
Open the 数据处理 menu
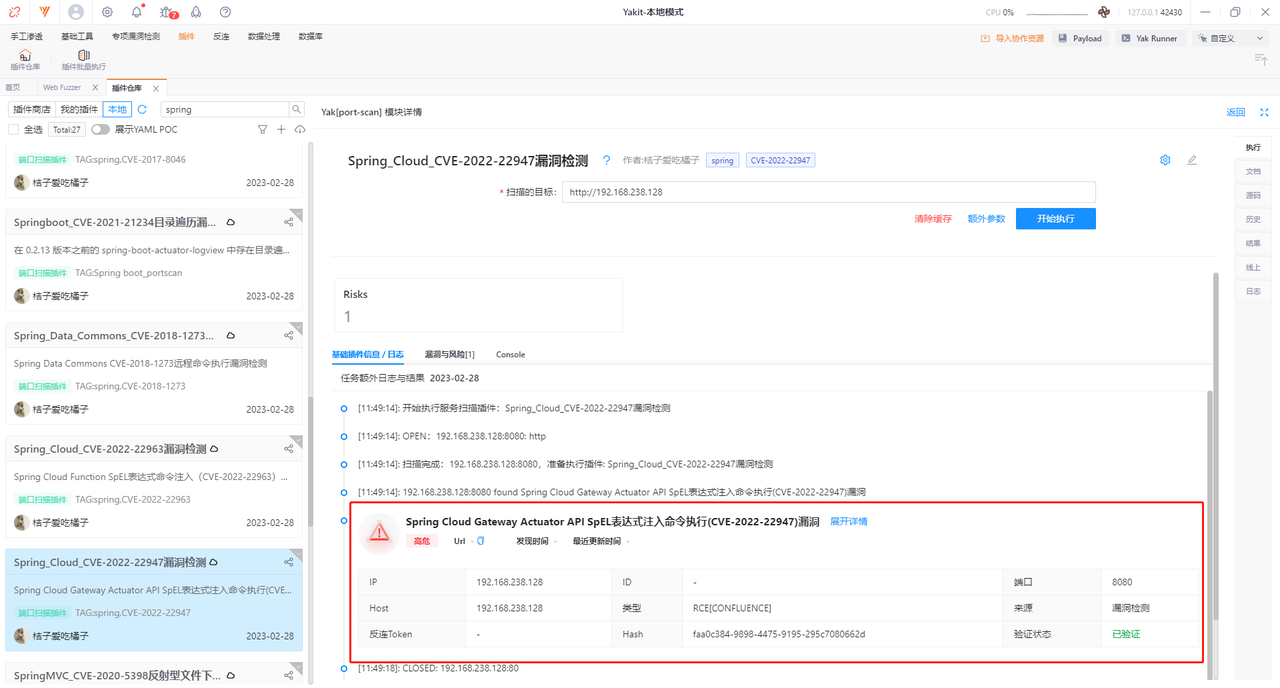click(x=264, y=36)
